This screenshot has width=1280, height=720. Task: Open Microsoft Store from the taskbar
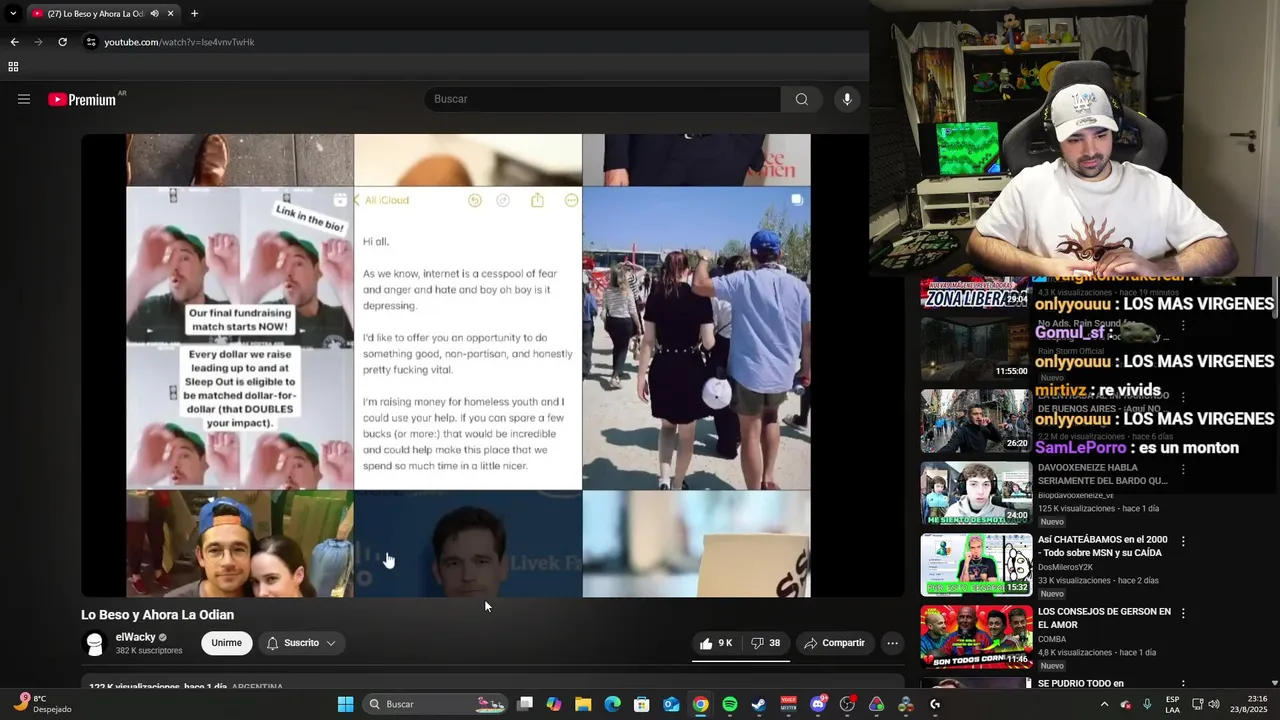tap(642, 704)
